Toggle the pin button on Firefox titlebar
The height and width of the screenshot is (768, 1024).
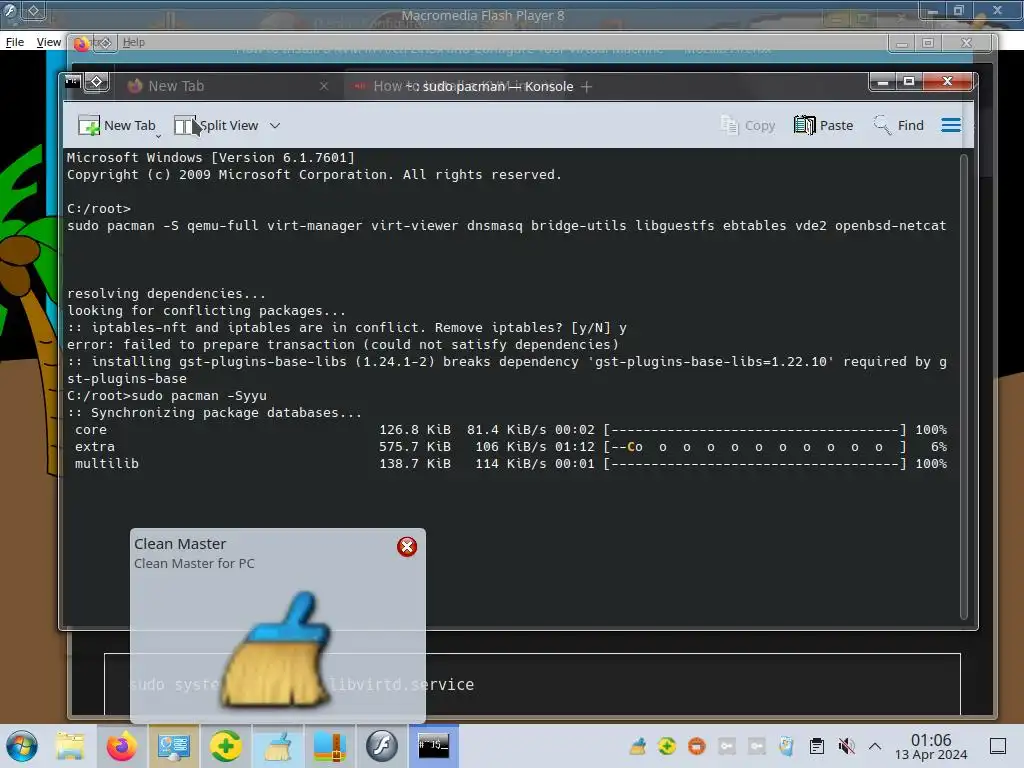point(105,42)
